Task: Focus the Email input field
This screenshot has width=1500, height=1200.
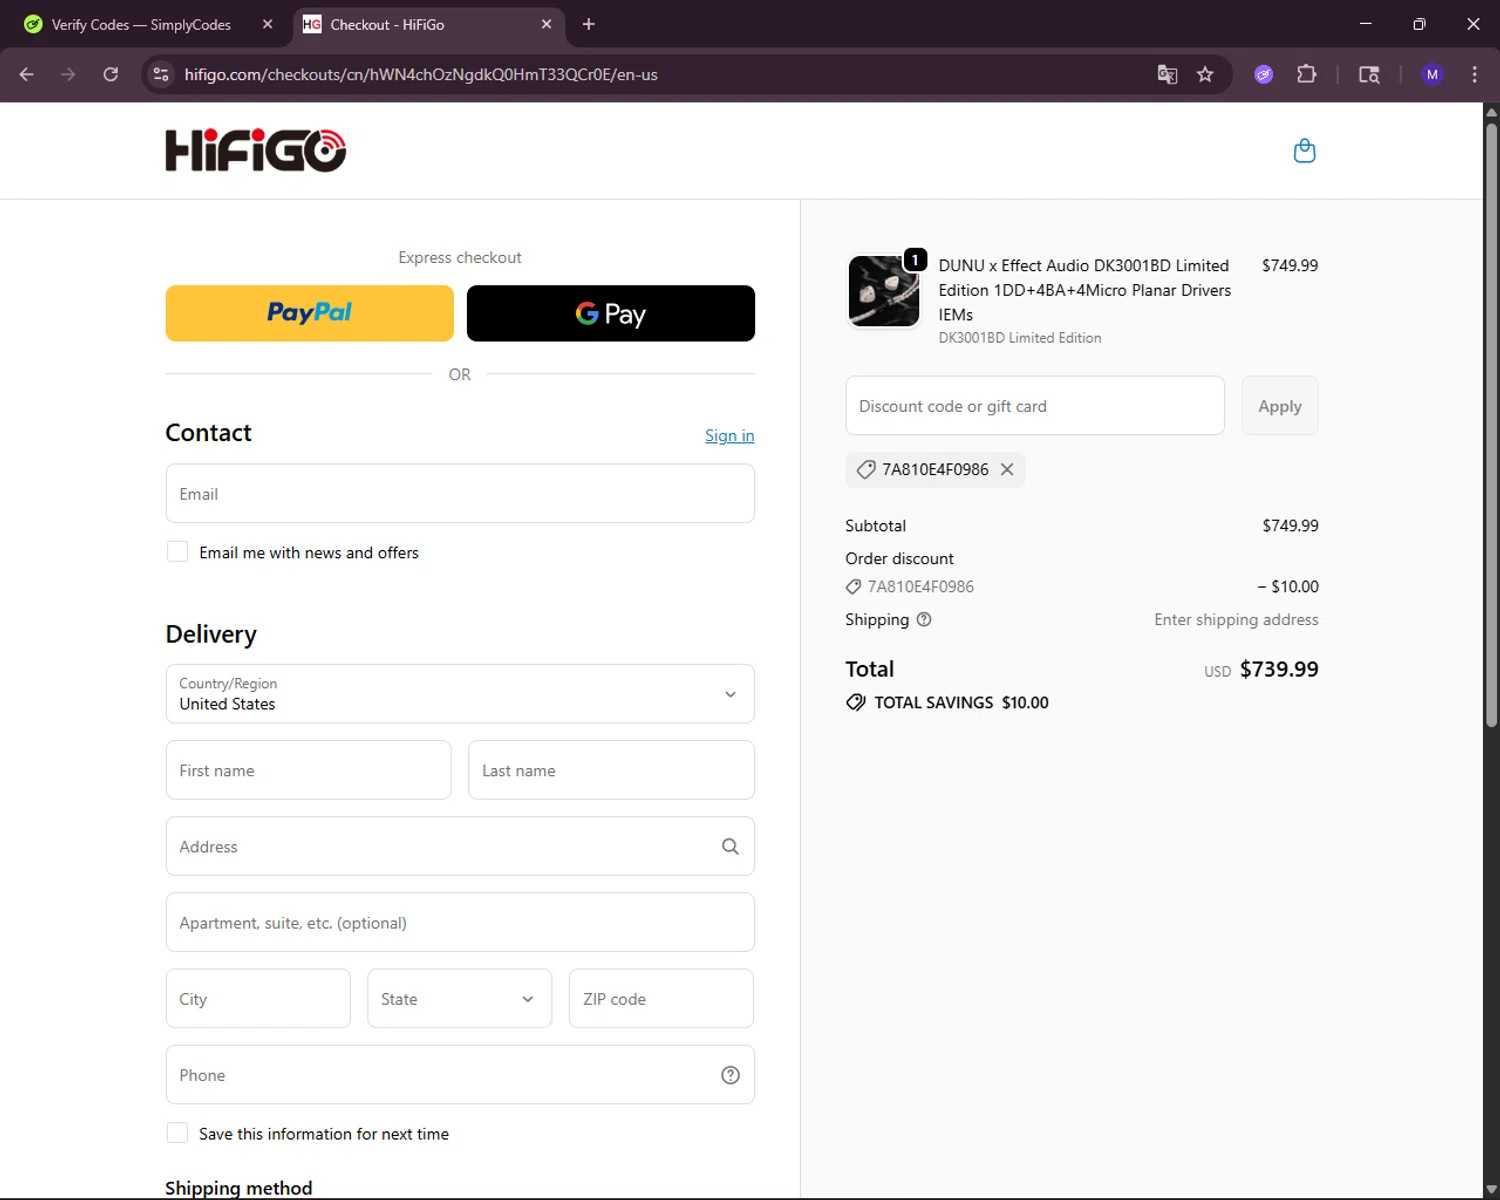Action: click(x=460, y=493)
